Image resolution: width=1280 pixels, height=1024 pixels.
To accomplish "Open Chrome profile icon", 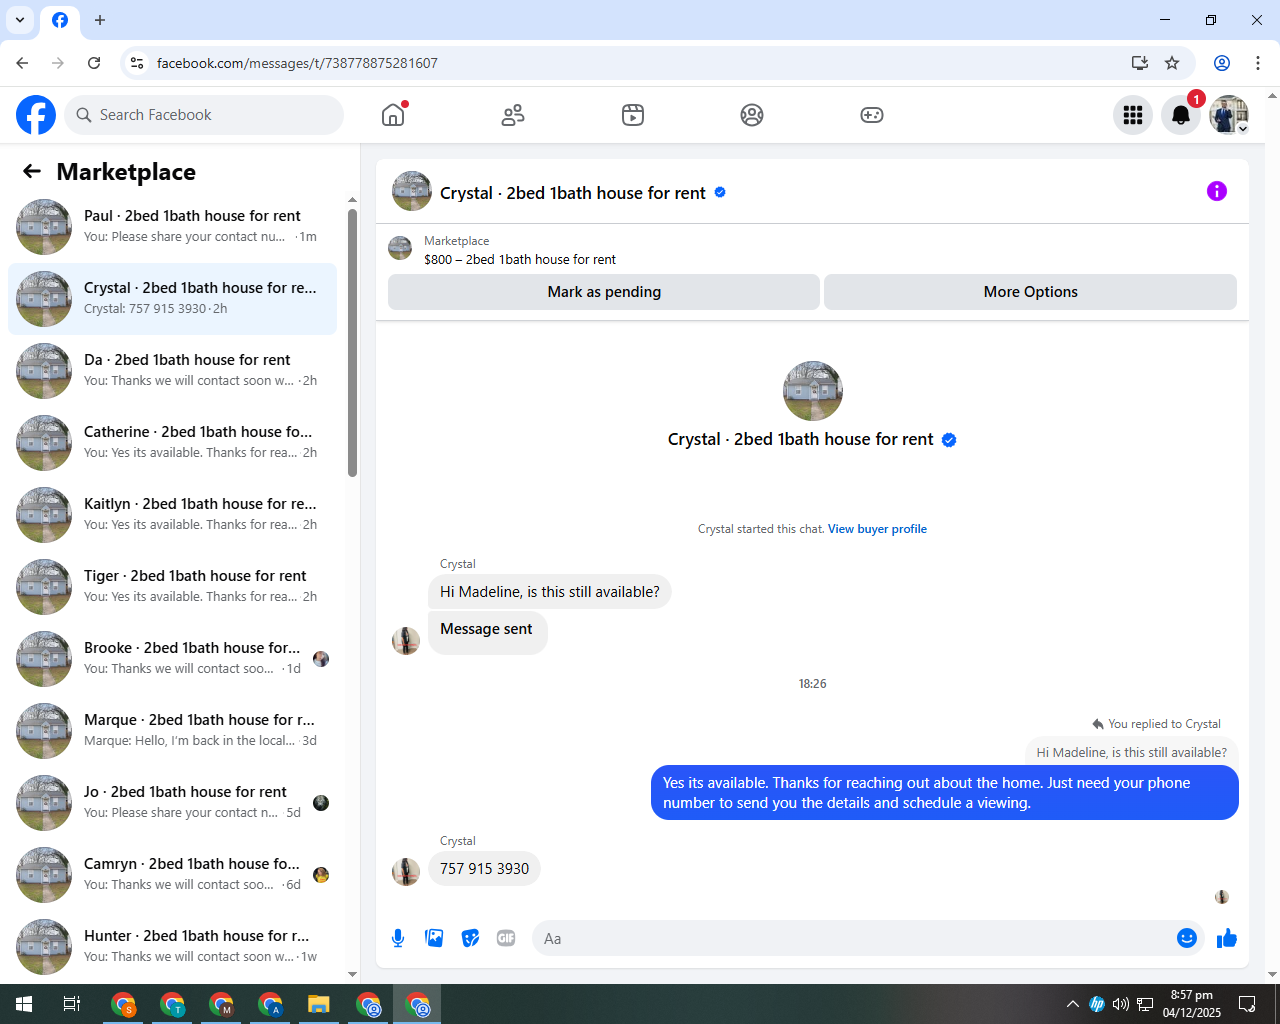I will point(1222,63).
